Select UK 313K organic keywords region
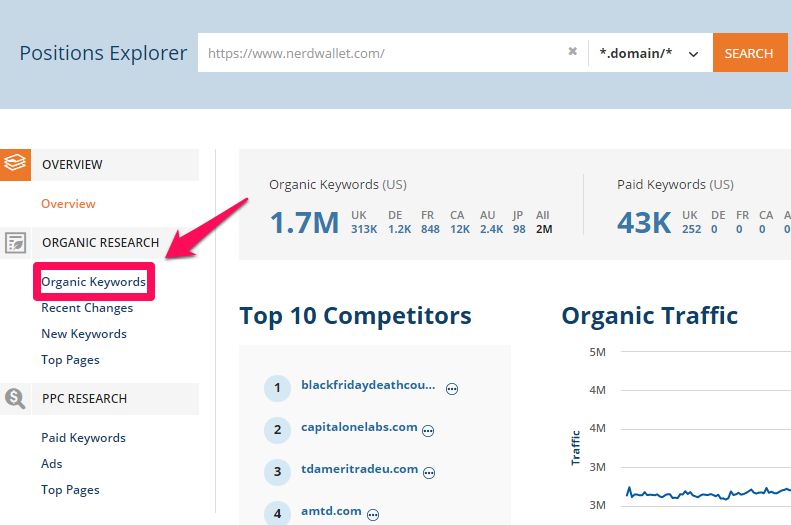 (364, 222)
